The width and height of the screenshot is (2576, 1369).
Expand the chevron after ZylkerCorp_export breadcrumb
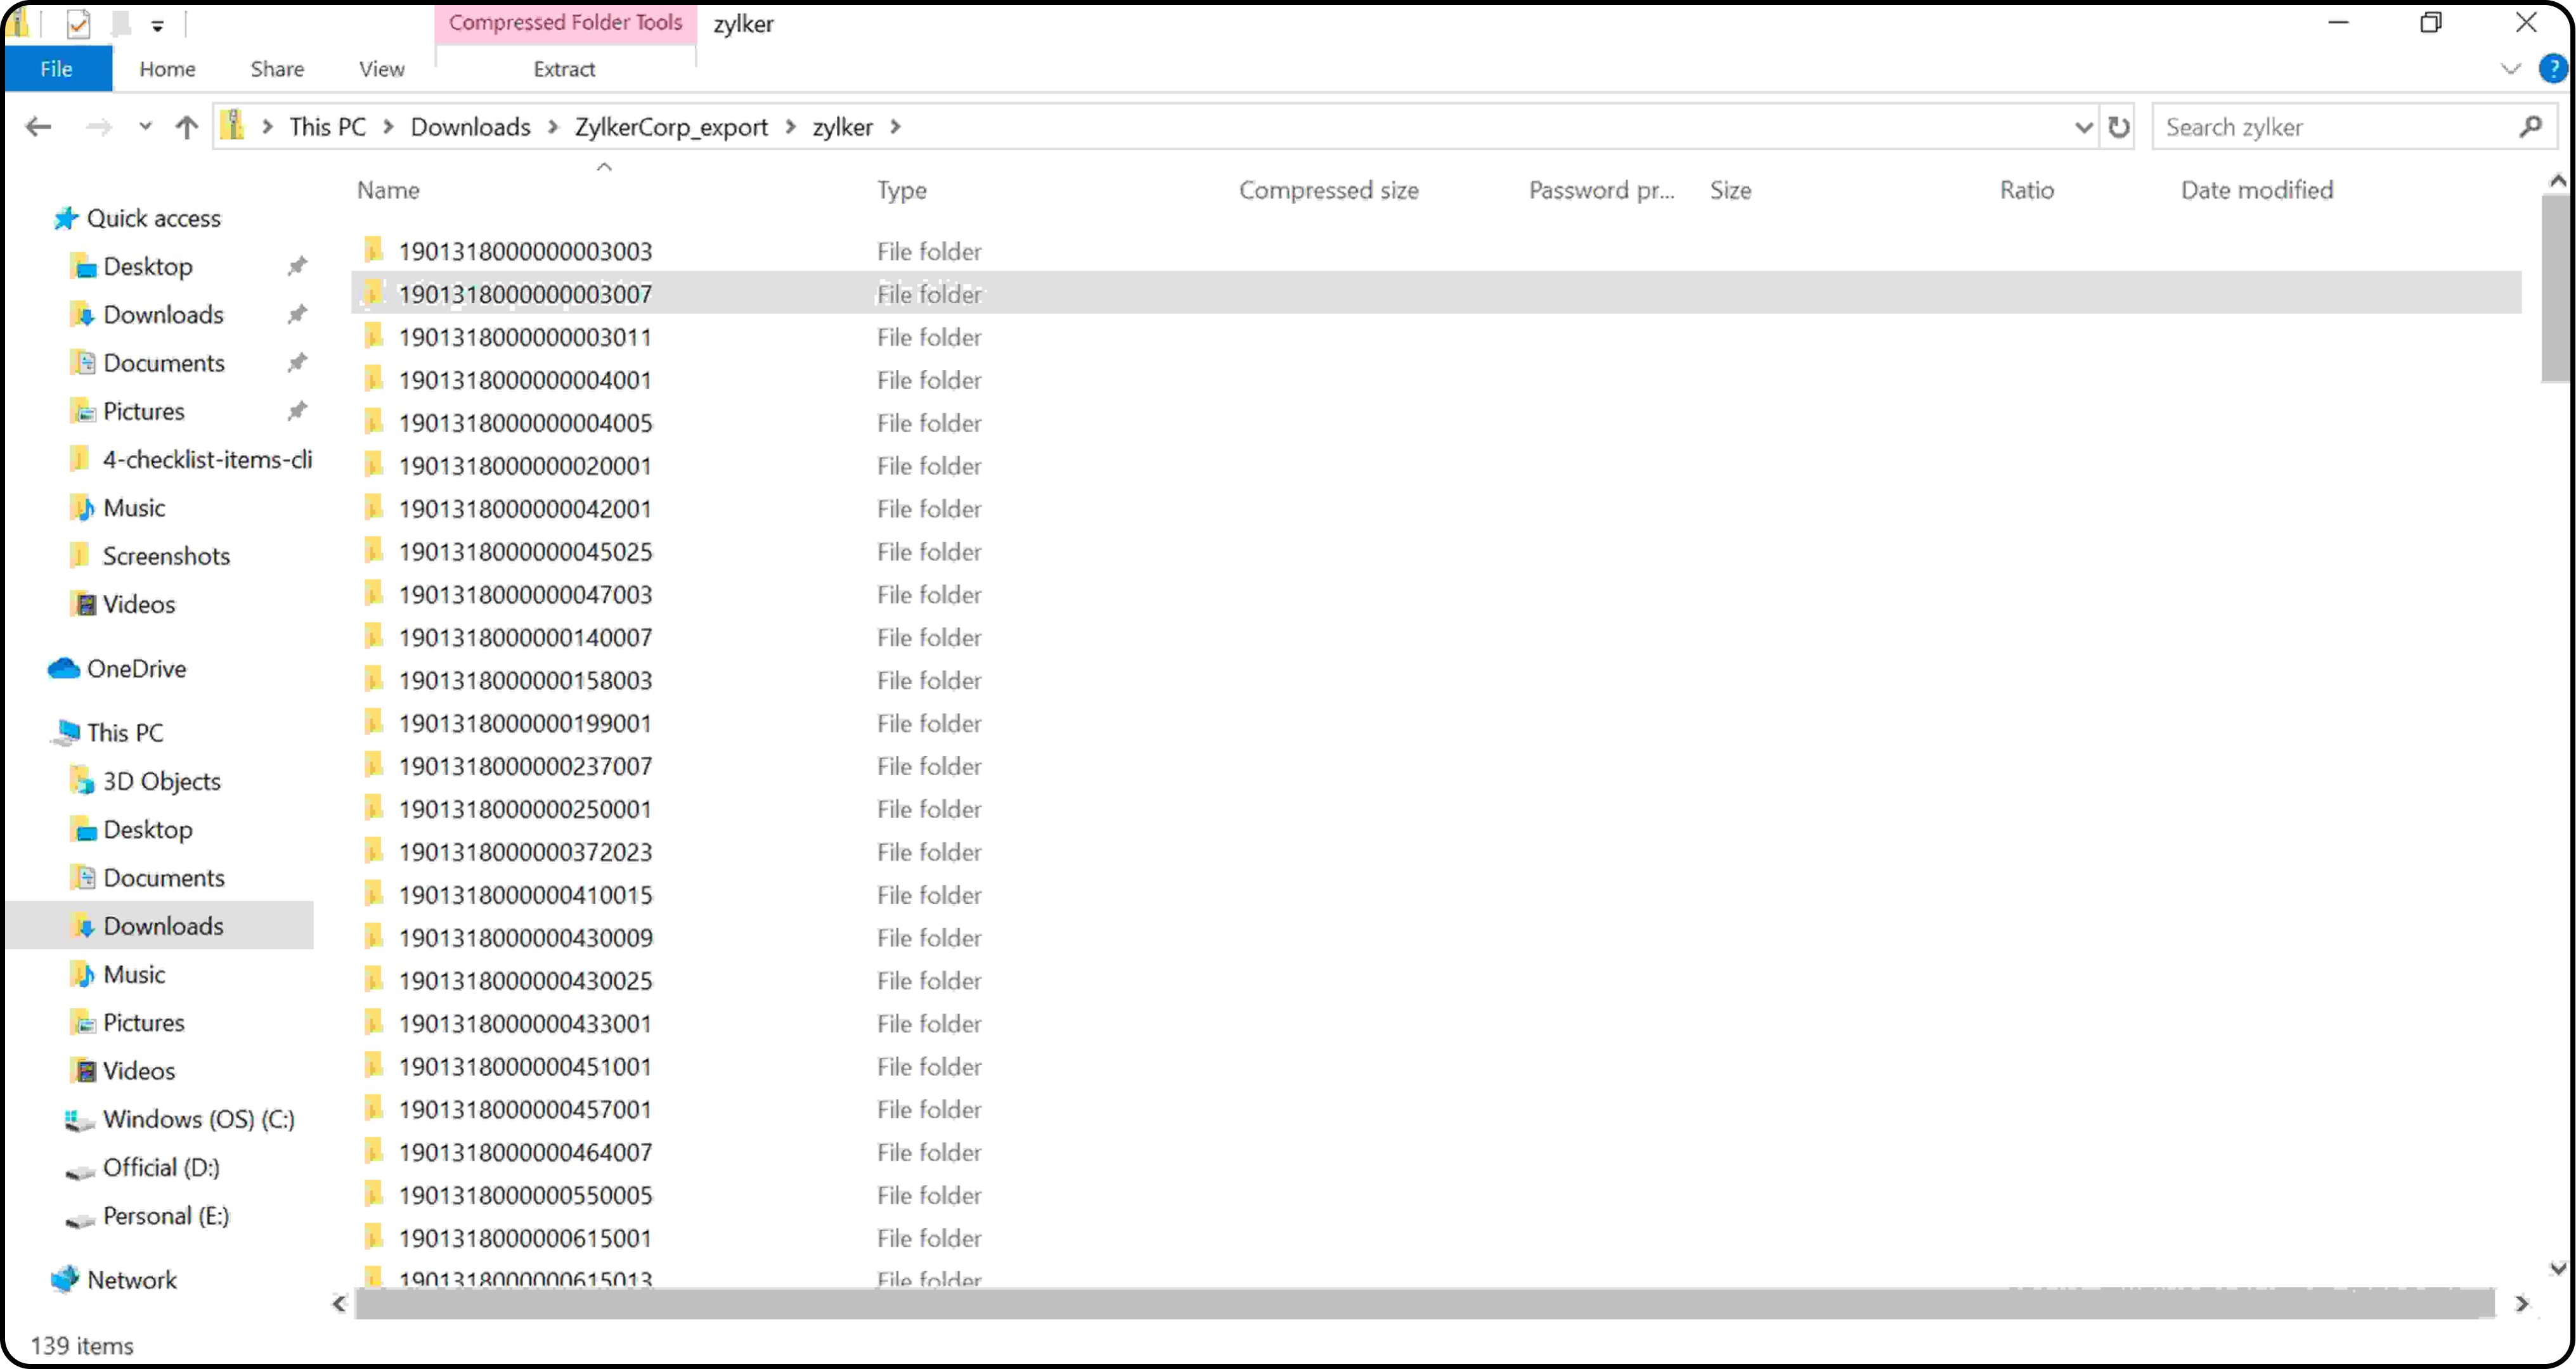pos(791,127)
